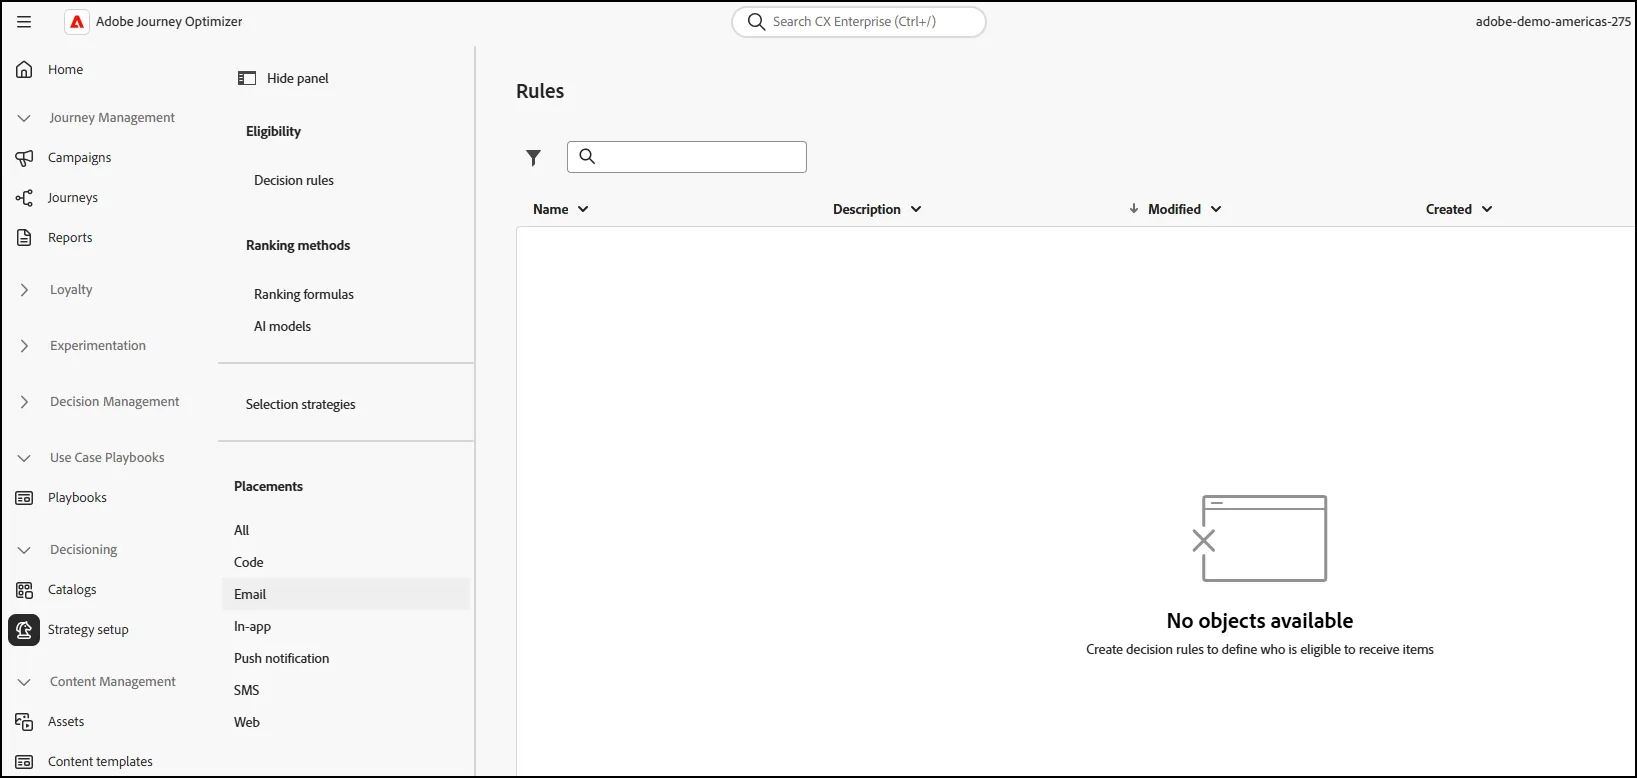Image resolution: width=1637 pixels, height=778 pixels.
Task: Open the Description column dropdown
Action: click(916, 209)
